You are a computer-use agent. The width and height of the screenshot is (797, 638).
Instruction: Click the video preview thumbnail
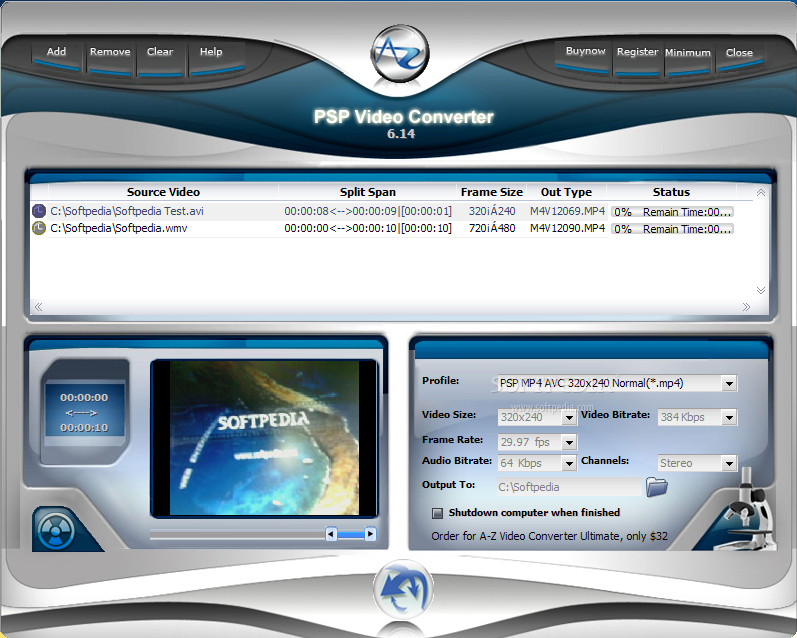264,438
